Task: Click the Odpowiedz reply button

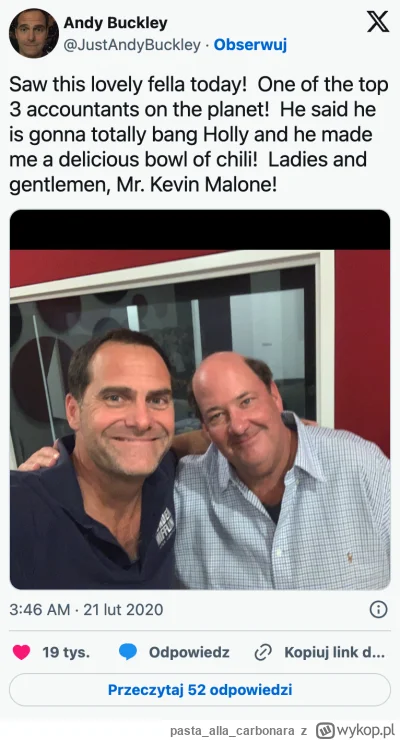Action: click(x=189, y=652)
